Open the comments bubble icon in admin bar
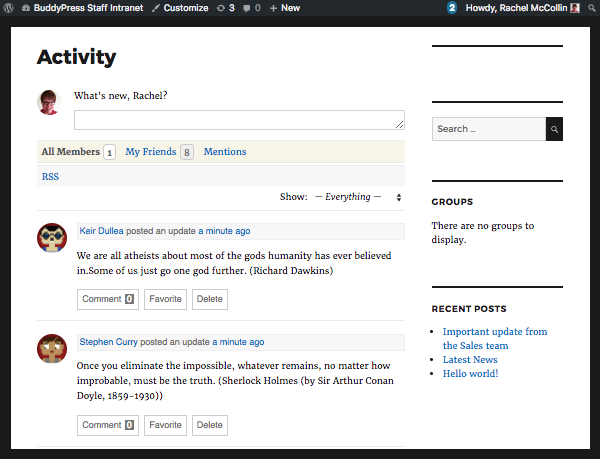 (x=251, y=8)
